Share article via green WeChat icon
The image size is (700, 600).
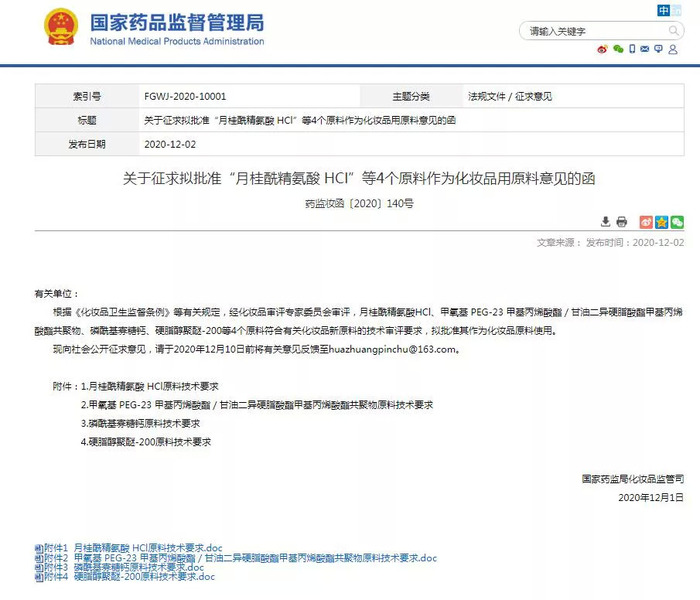click(x=677, y=222)
